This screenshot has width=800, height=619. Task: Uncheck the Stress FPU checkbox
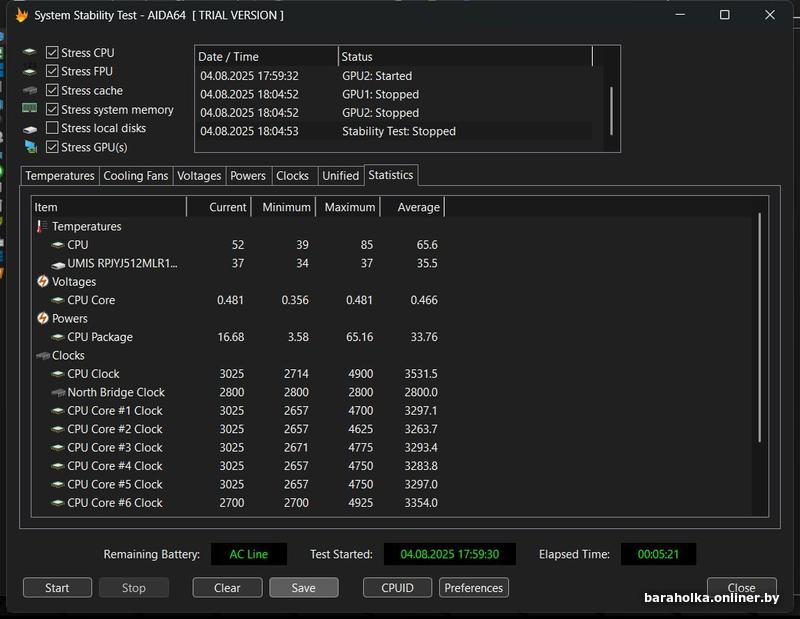click(52, 71)
